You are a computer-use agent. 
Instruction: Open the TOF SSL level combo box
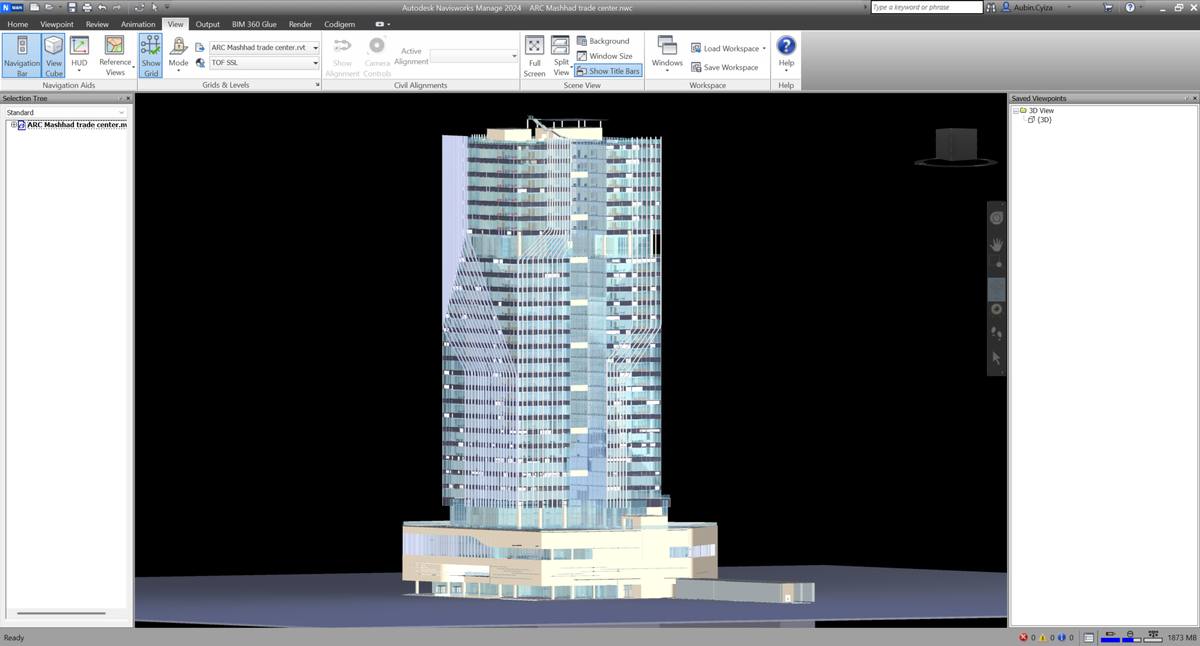pyautogui.click(x=264, y=62)
